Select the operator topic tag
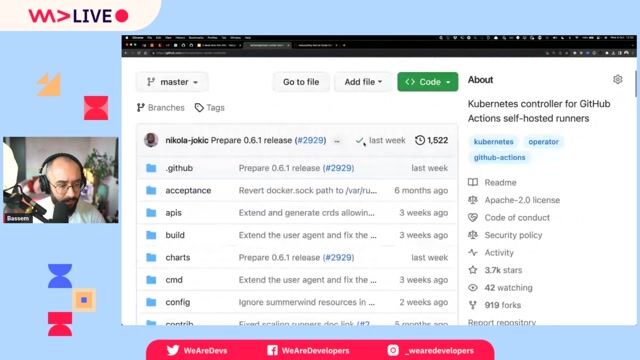 click(543, 142)
